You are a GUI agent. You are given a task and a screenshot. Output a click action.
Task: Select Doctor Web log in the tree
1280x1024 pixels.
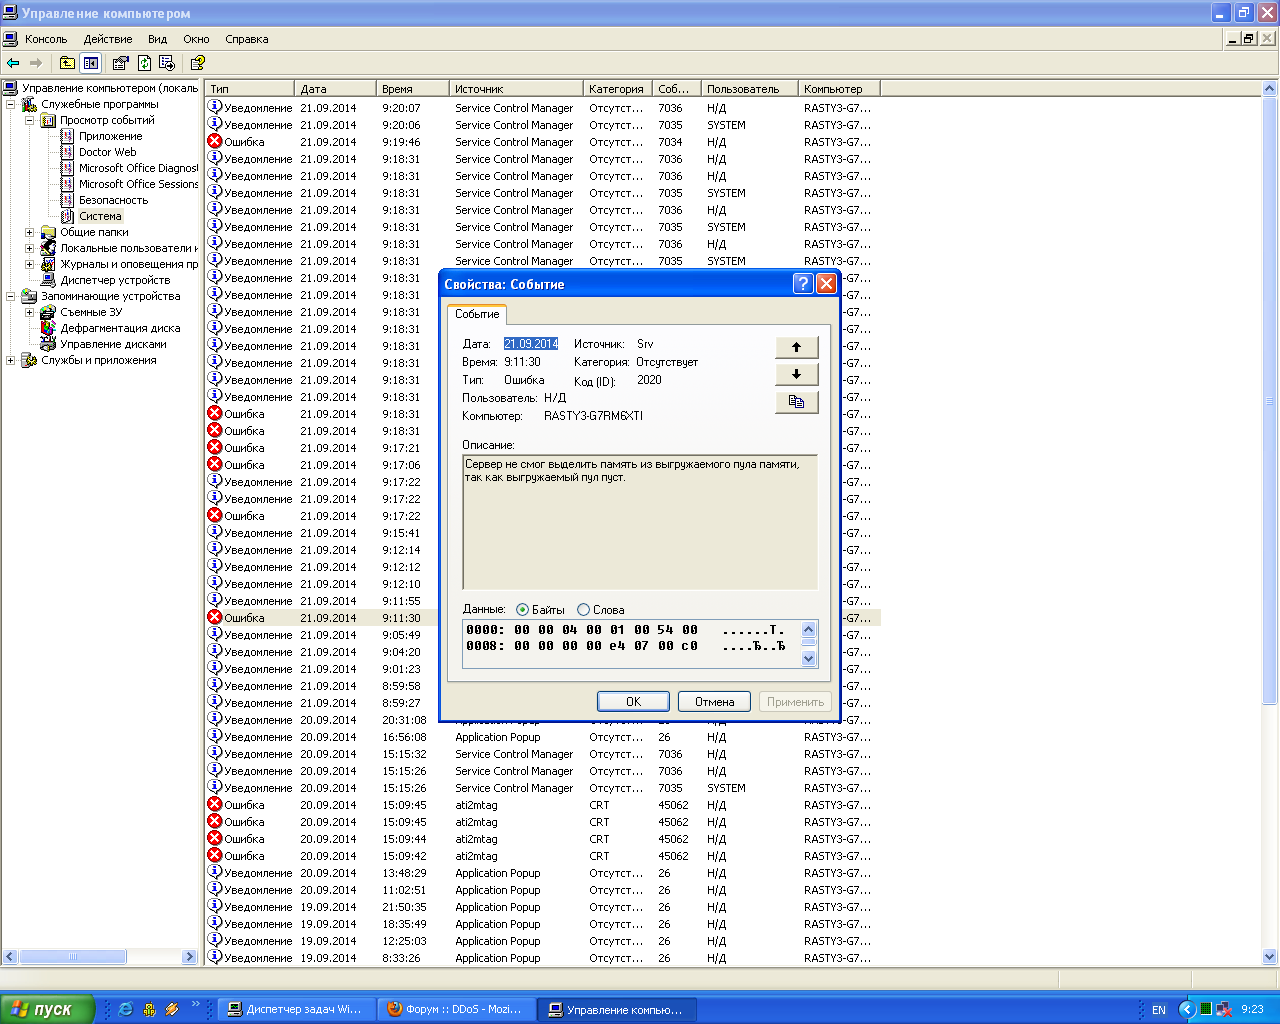108,152
